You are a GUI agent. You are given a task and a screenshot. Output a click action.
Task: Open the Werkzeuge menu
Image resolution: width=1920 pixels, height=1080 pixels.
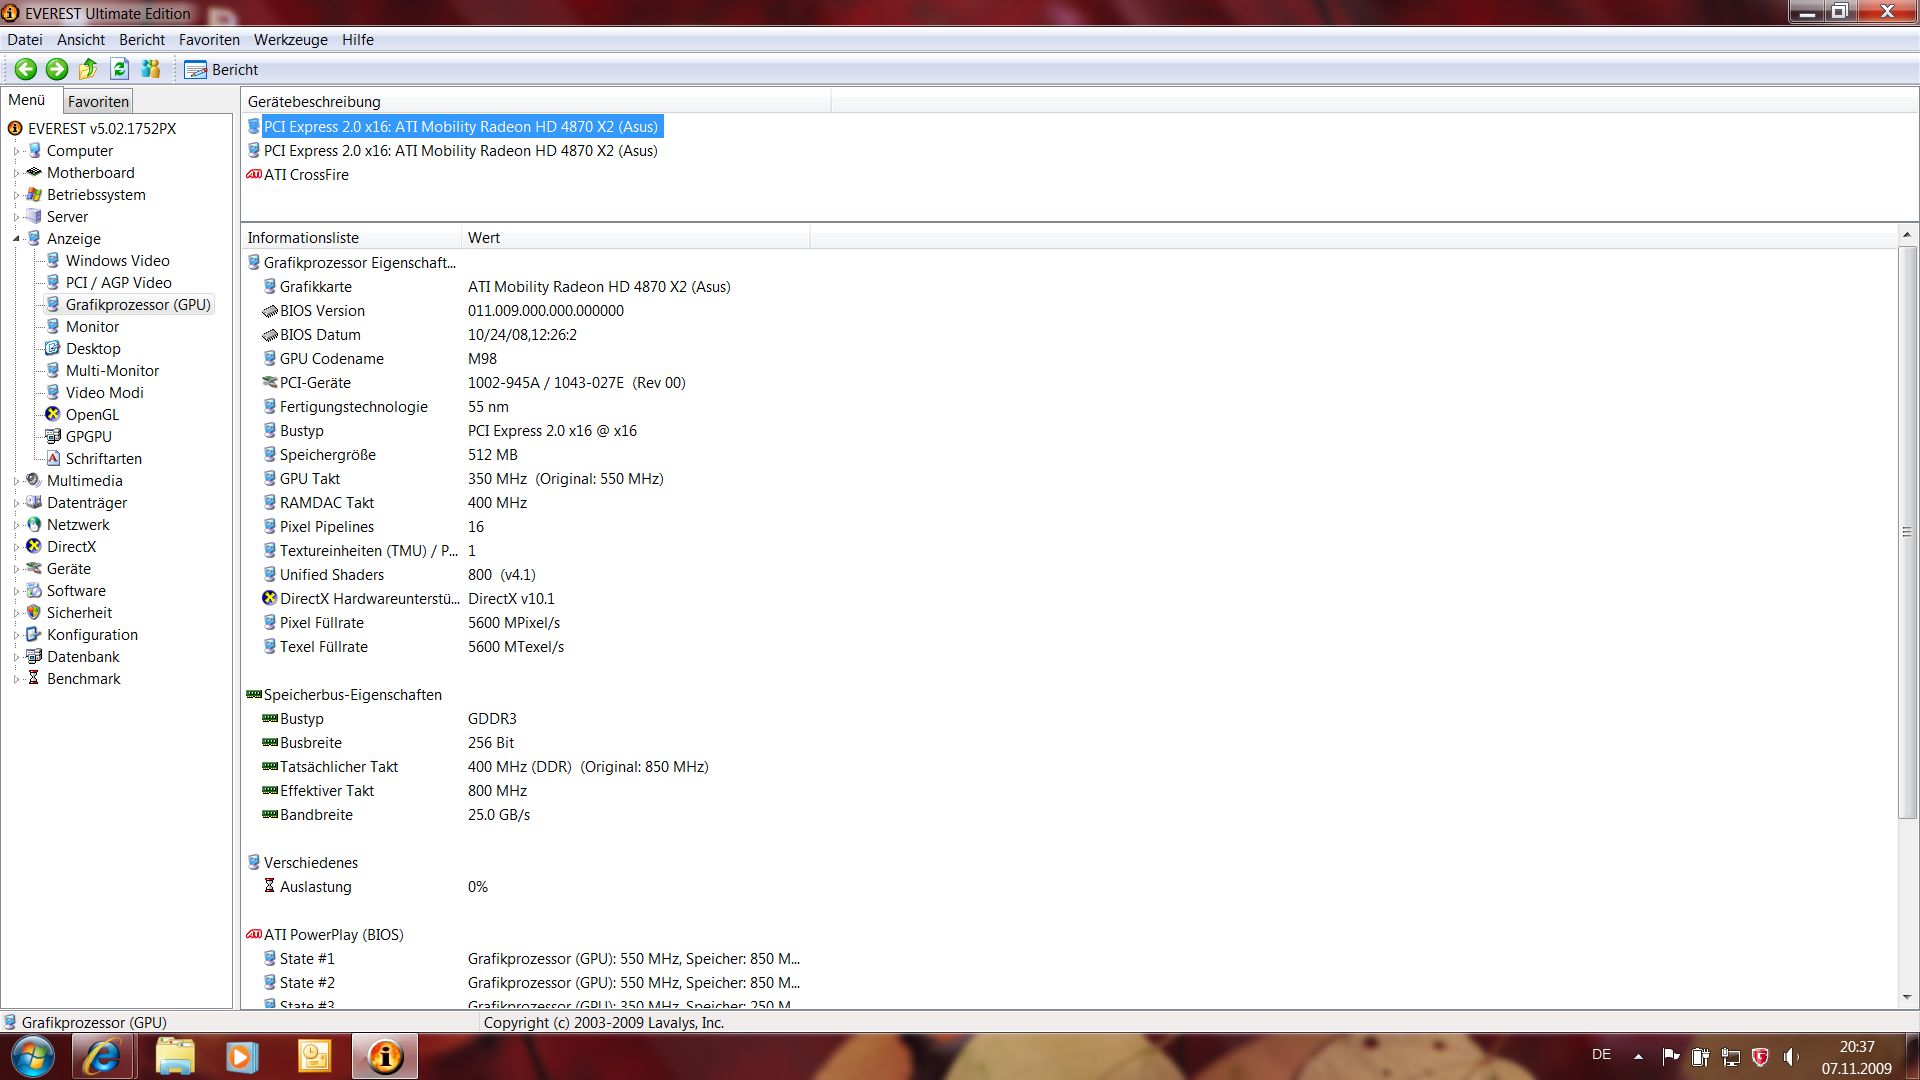[x=290, y=40]
